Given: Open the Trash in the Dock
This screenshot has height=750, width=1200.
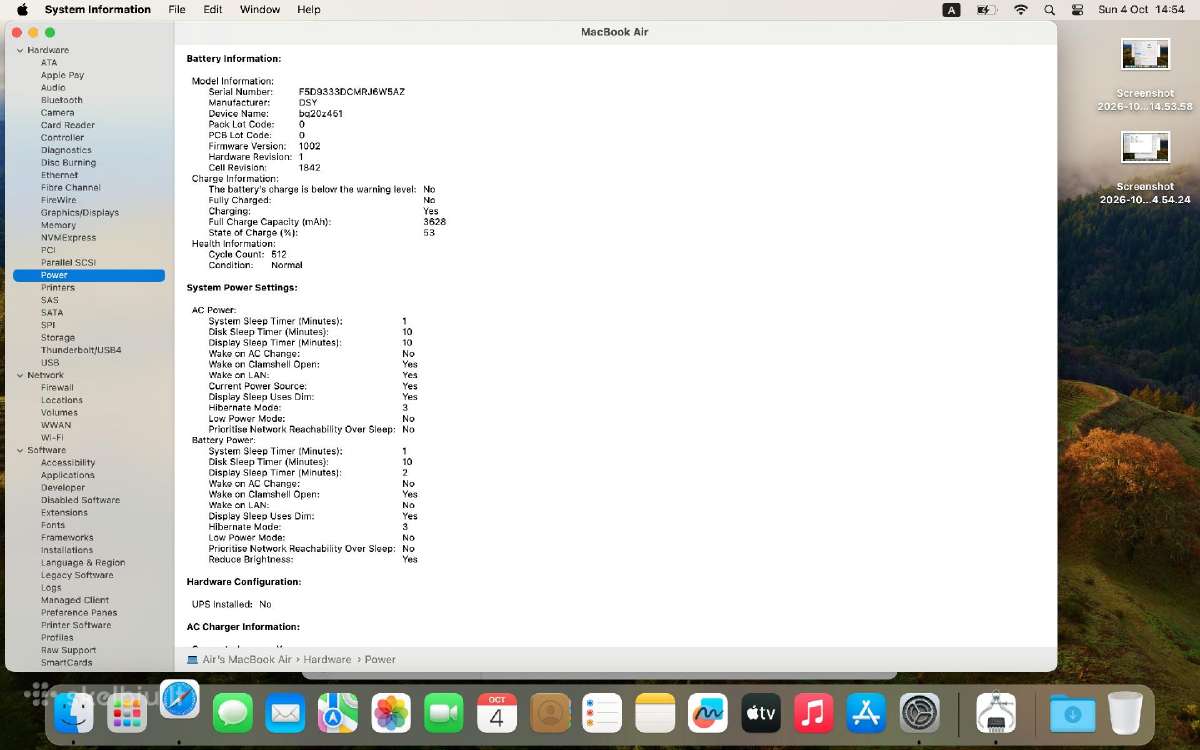Looking at the screenshot, I should coord(1125,714).
